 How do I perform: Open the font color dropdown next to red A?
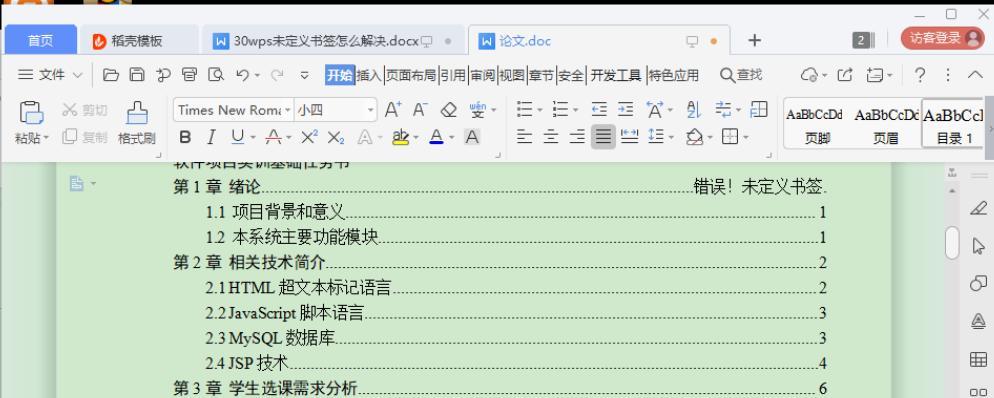(452, 138)
